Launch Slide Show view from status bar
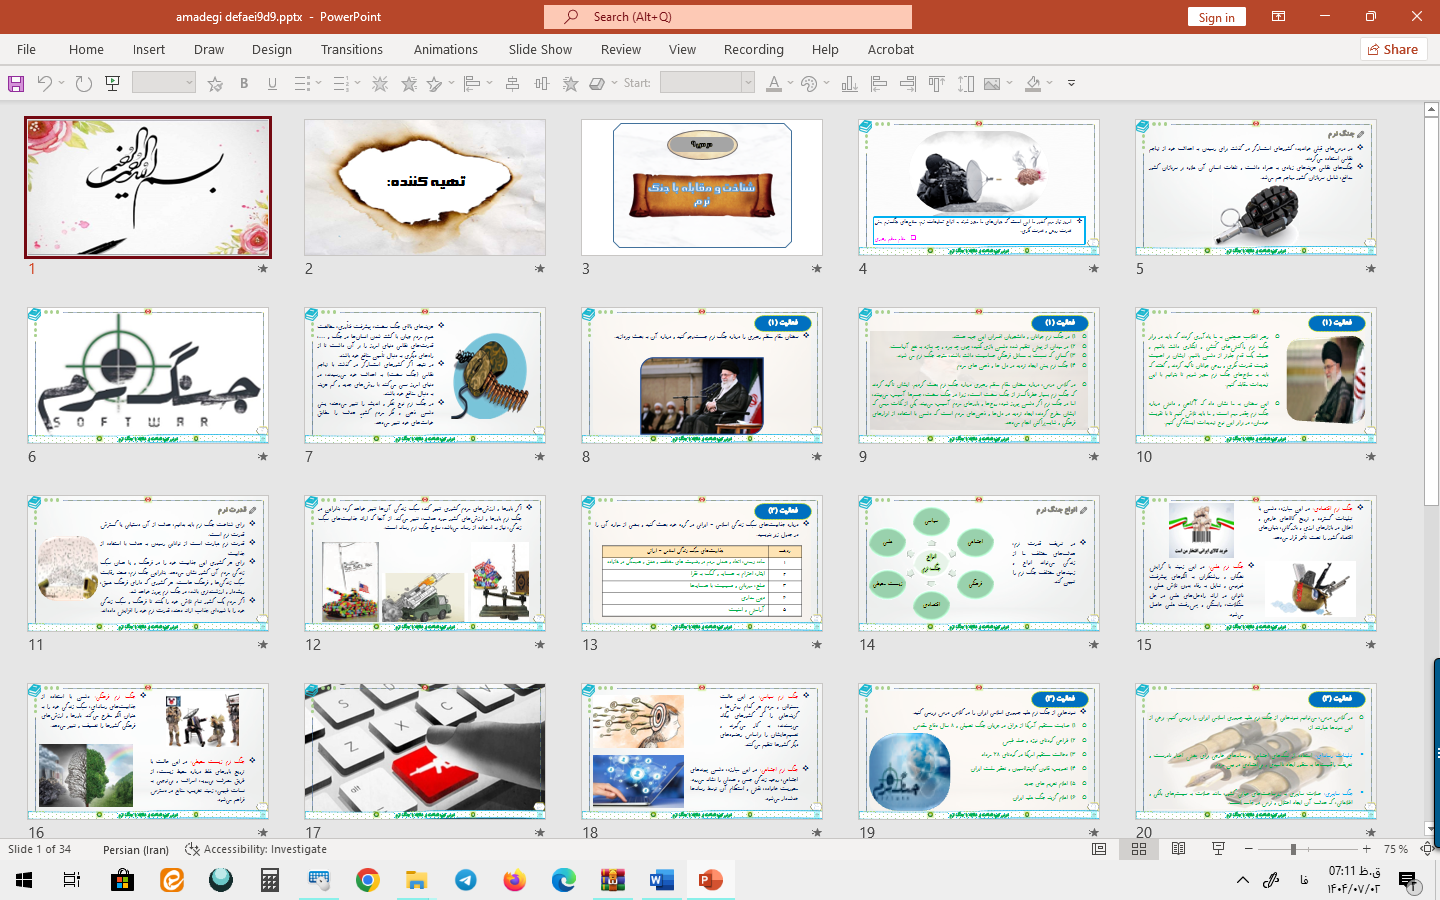This screenshot has height=900, width=1440. pos(1218,849)
